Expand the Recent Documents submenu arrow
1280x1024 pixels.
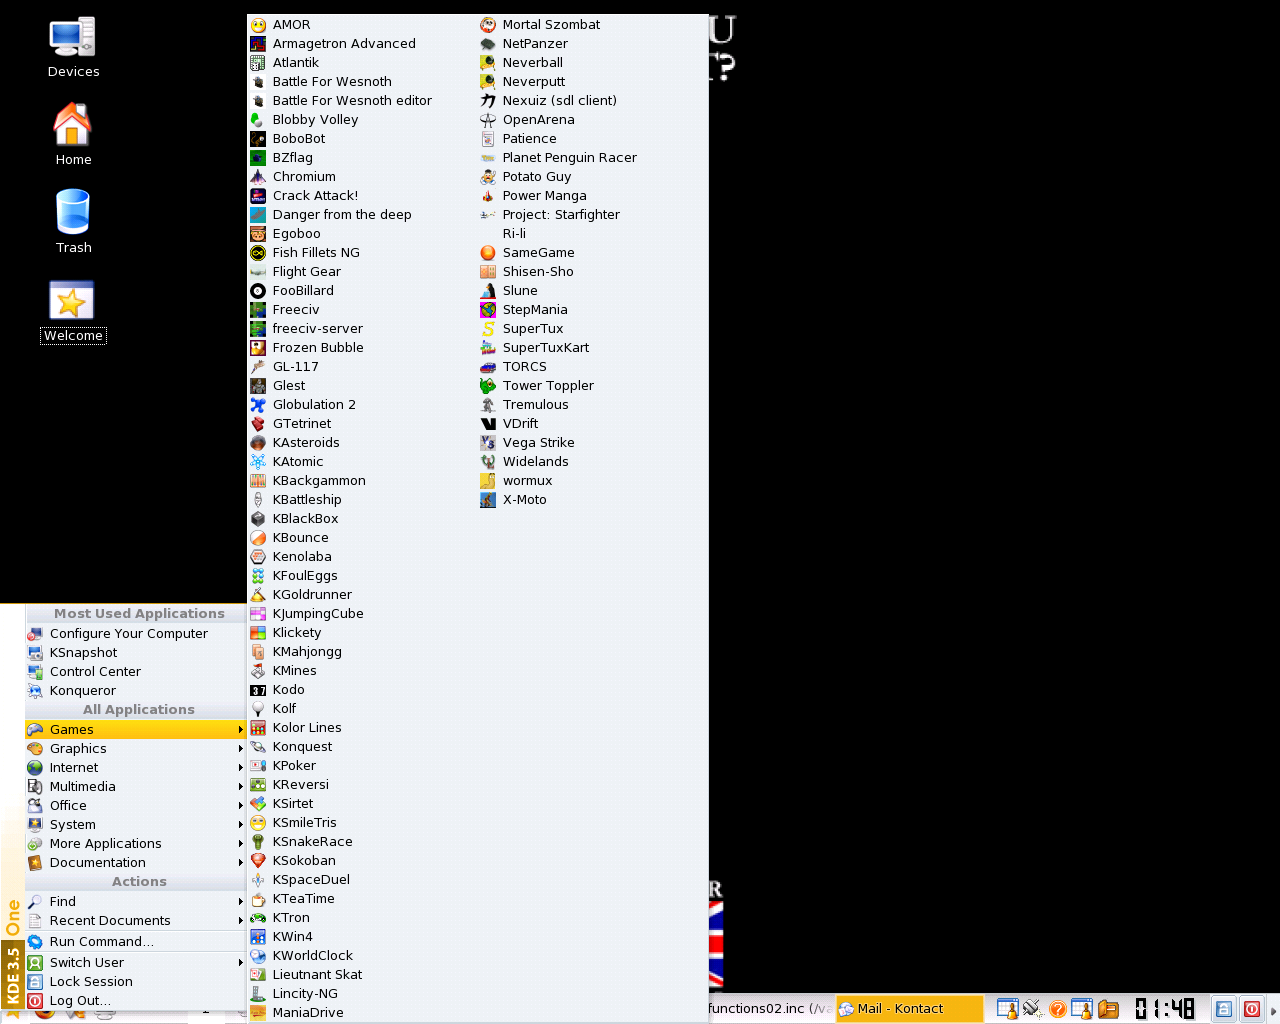241,921
